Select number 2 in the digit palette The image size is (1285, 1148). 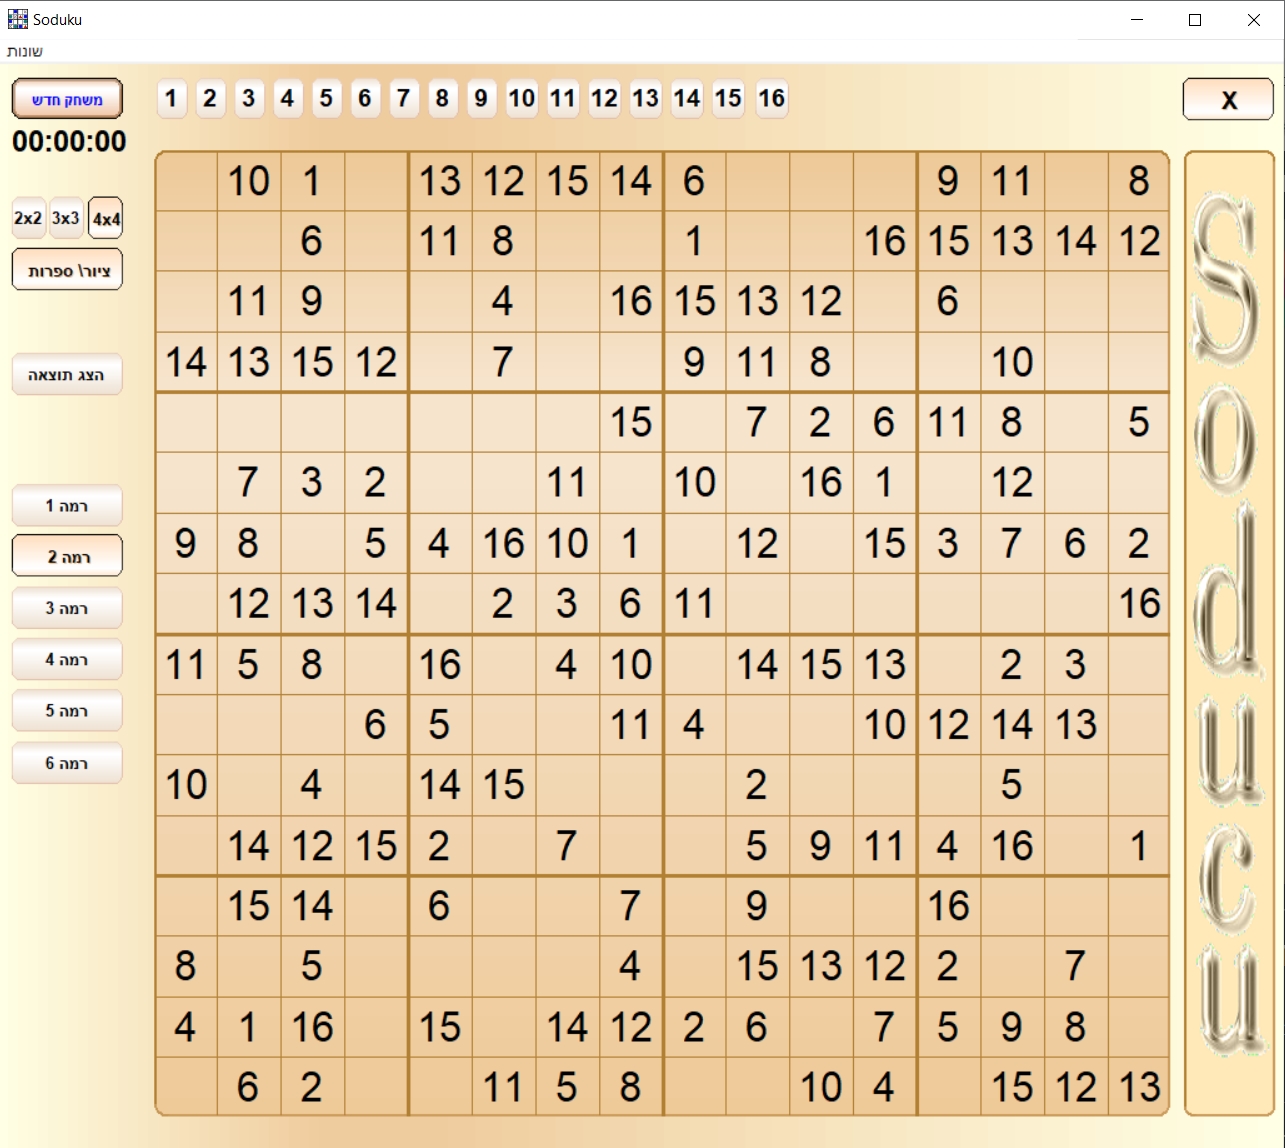[x=210, y=99]
